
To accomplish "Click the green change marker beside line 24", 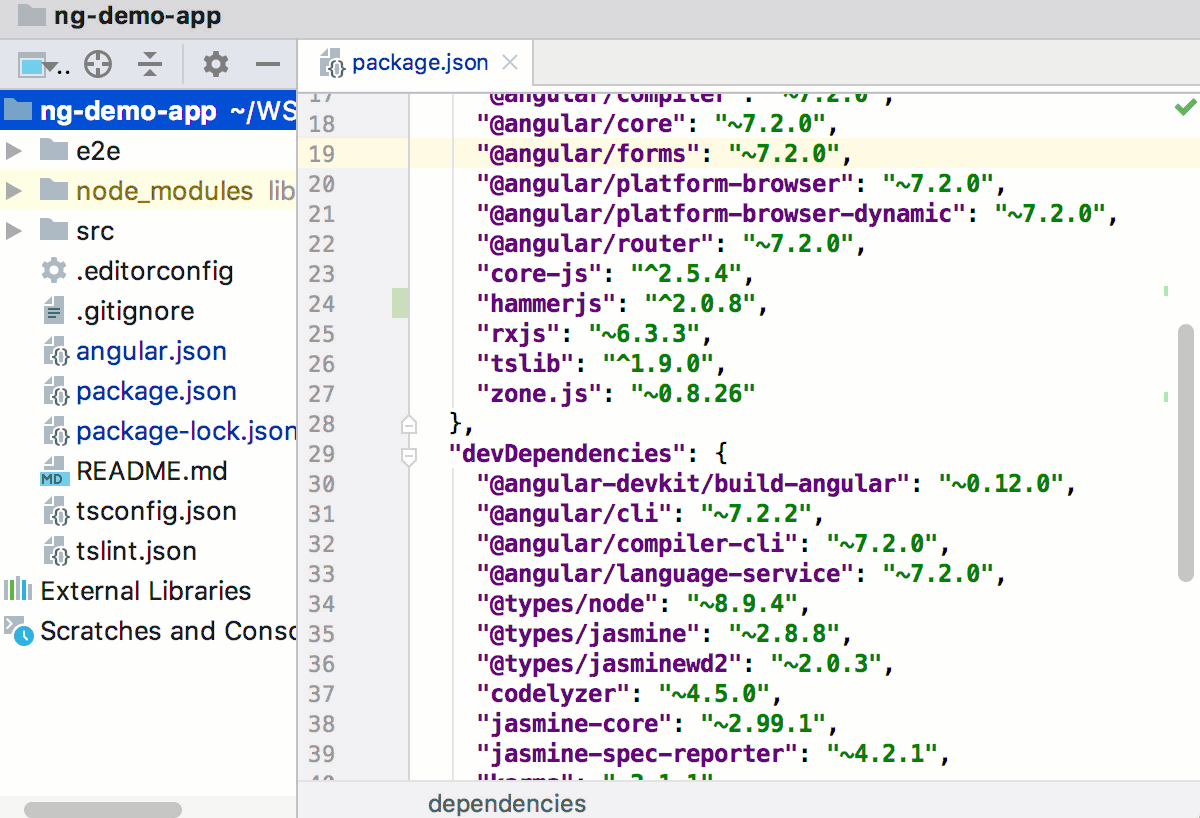I will tap(400, 303).
